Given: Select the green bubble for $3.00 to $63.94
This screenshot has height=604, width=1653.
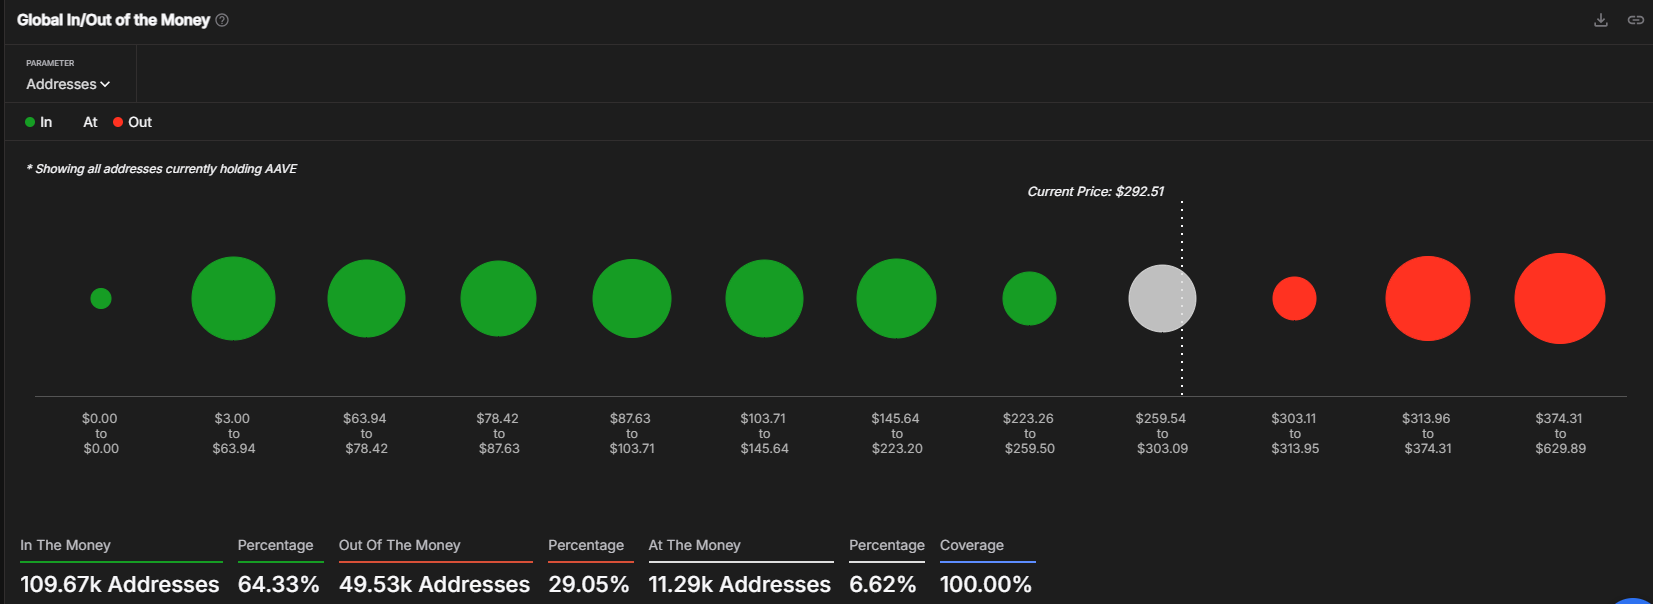Looking at the screenshot, I should point(233,298).
